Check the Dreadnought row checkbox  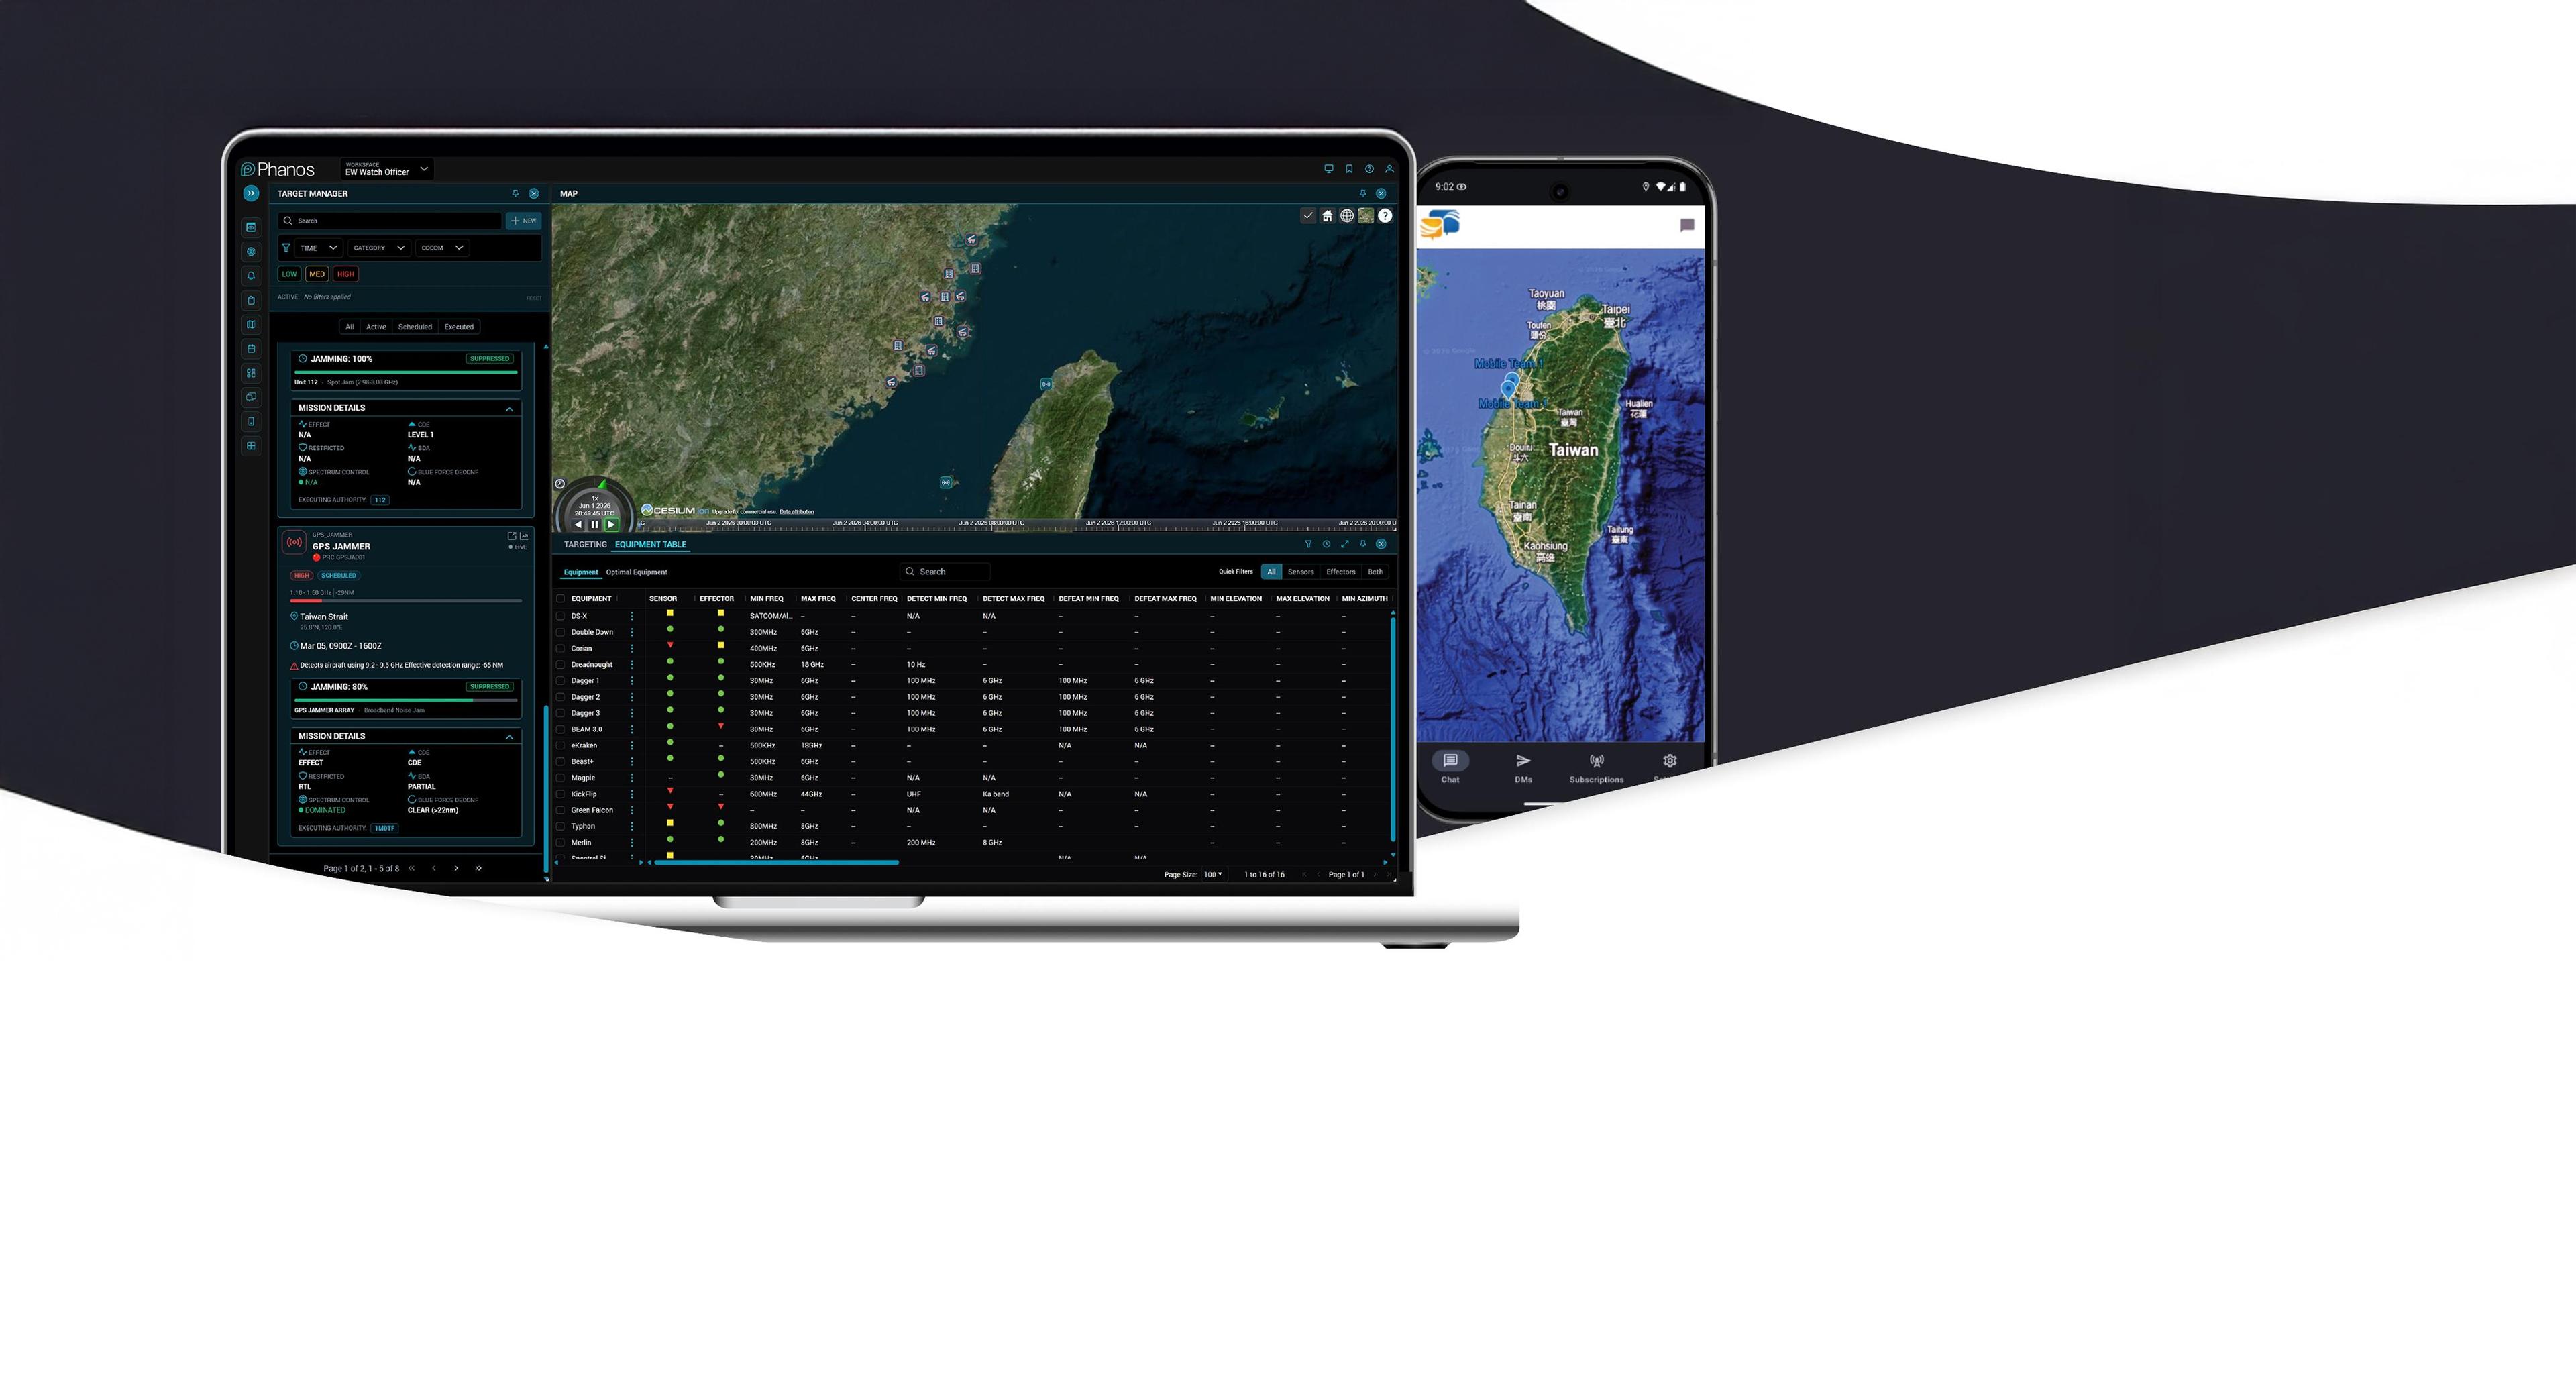point(560,665)
